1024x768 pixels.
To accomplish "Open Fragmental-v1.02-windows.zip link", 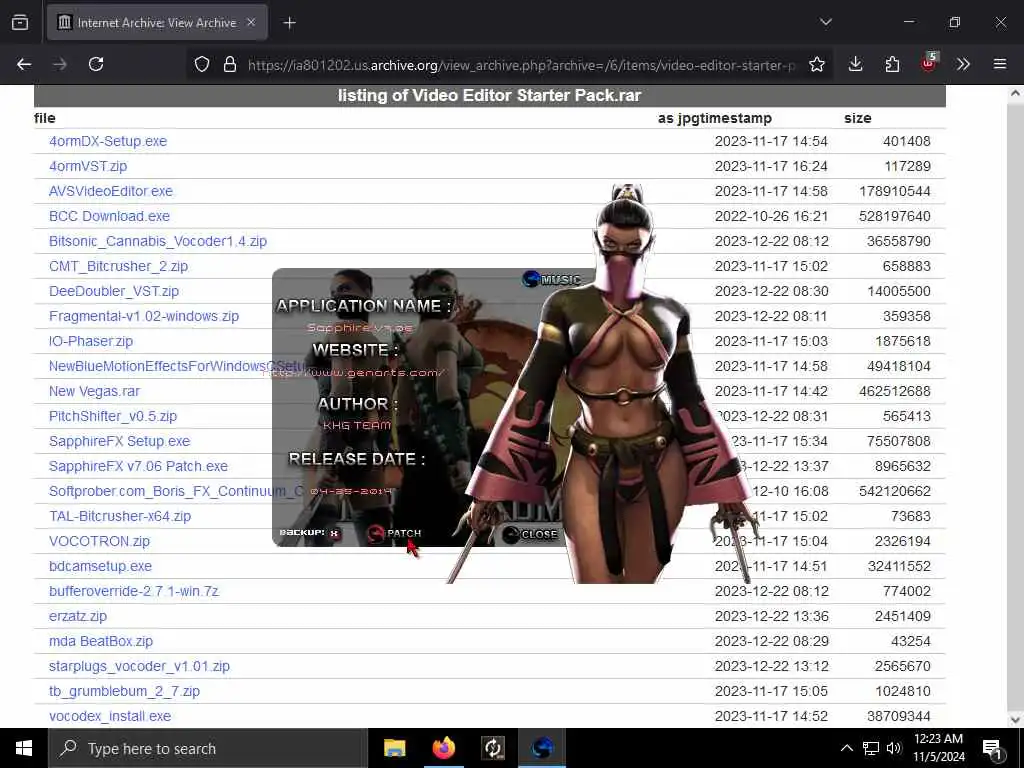I will click(144, 316).
